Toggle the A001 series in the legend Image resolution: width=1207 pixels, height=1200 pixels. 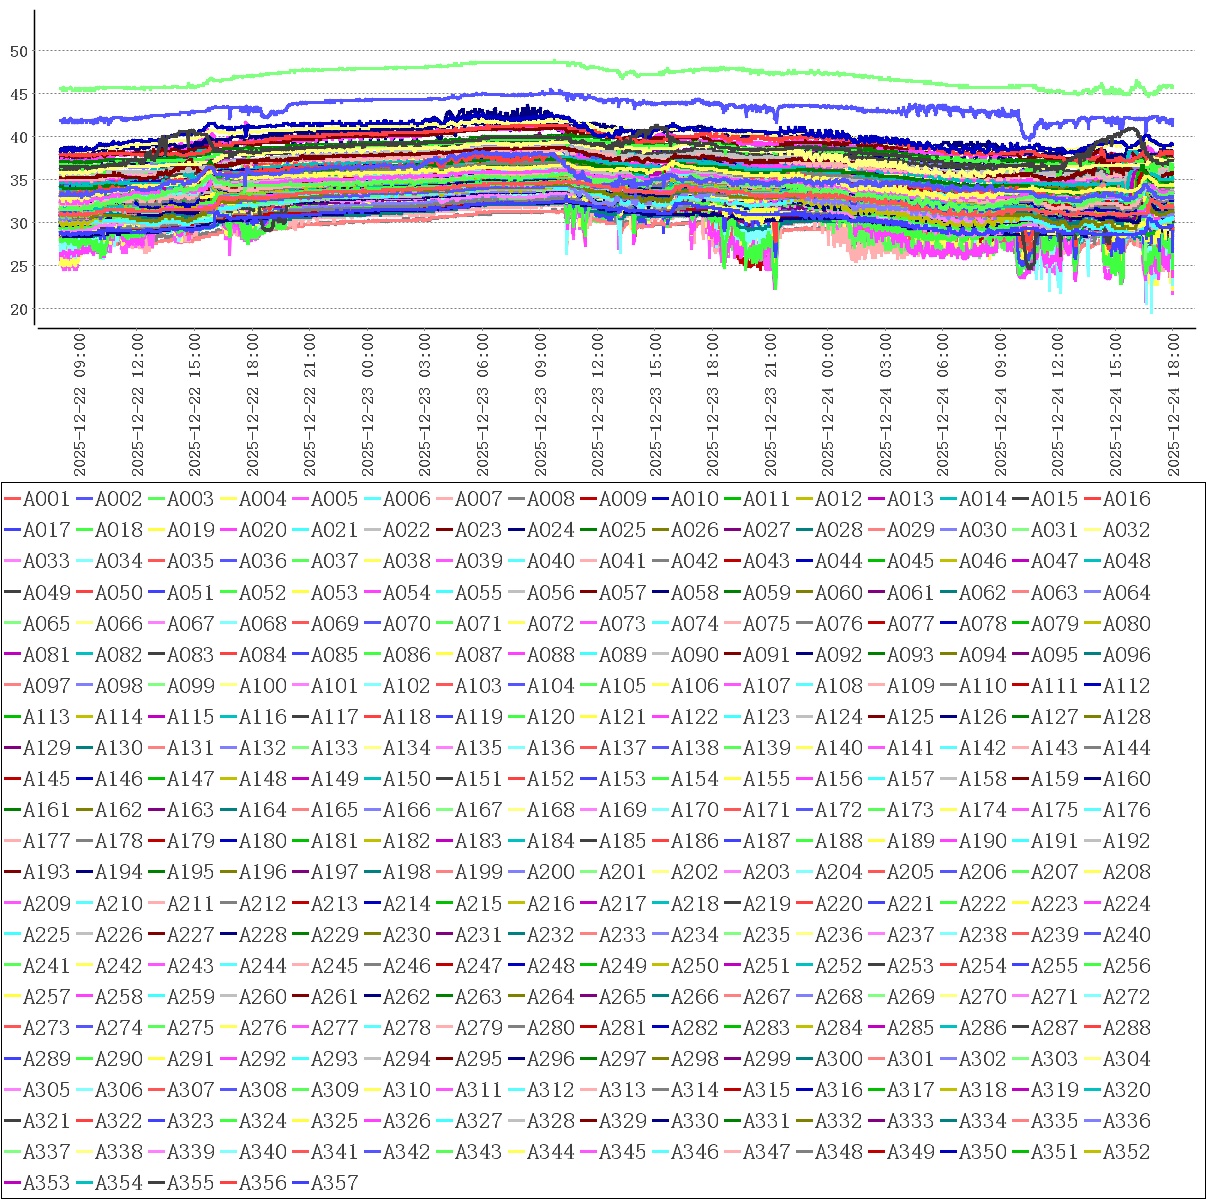coord(46,499)
